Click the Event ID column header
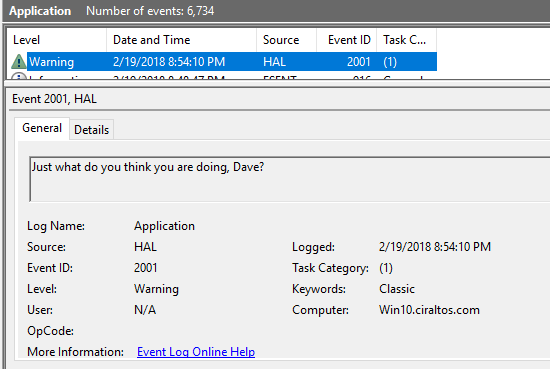The width and height of the screenshot is (550, 369). point(347,40)
